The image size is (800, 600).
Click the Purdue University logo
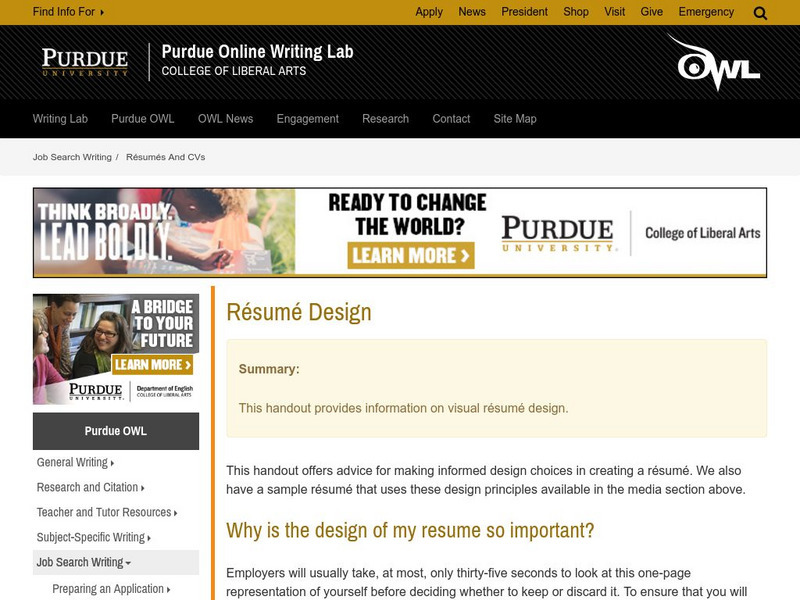[85, 62]
